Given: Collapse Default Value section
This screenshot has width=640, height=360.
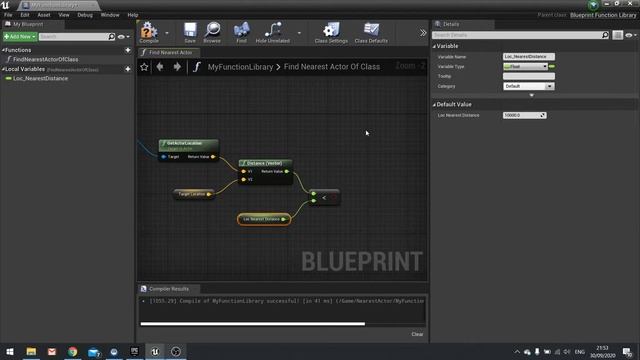Looking at the screenshot, I should pos(434,104).
